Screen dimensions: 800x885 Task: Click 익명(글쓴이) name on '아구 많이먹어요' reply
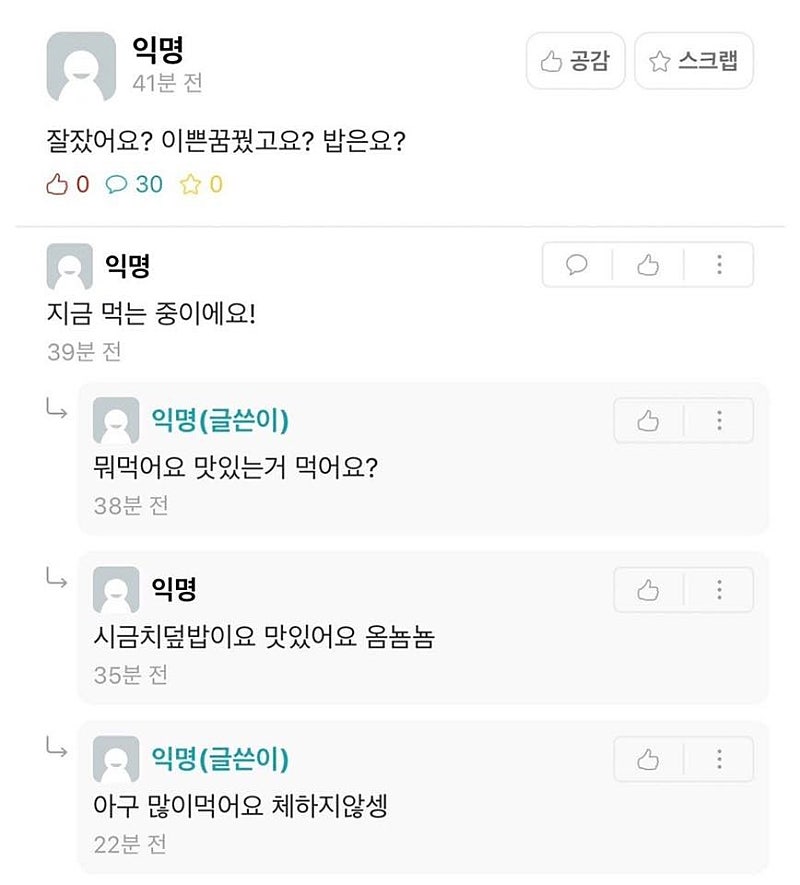pos(220,759)
